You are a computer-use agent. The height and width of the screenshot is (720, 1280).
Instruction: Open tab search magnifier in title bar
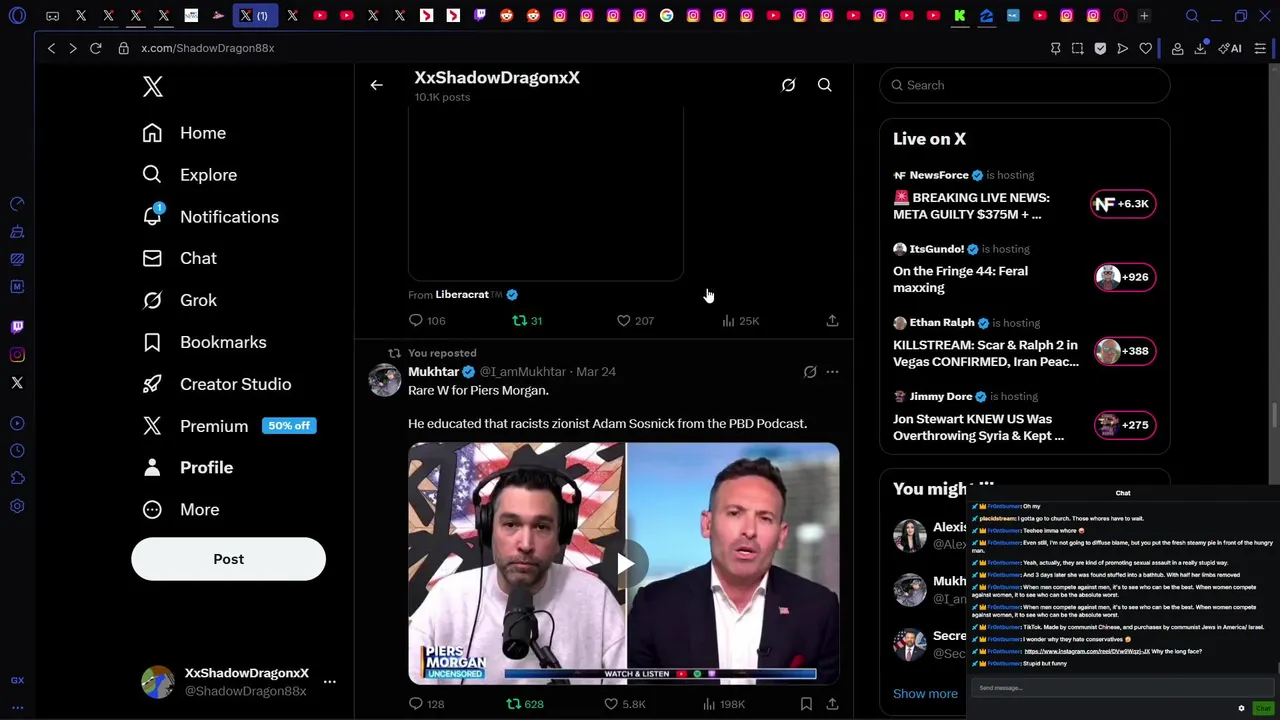pos(1192,16)
